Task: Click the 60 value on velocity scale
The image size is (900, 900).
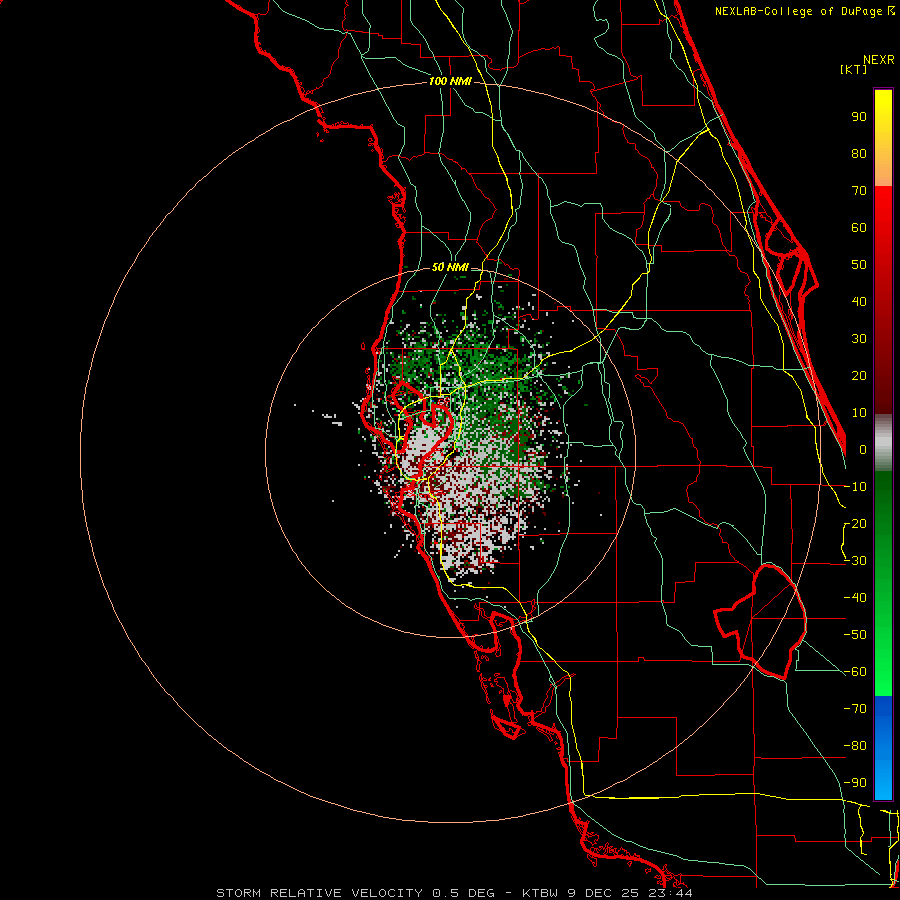Action: [859, 228]
